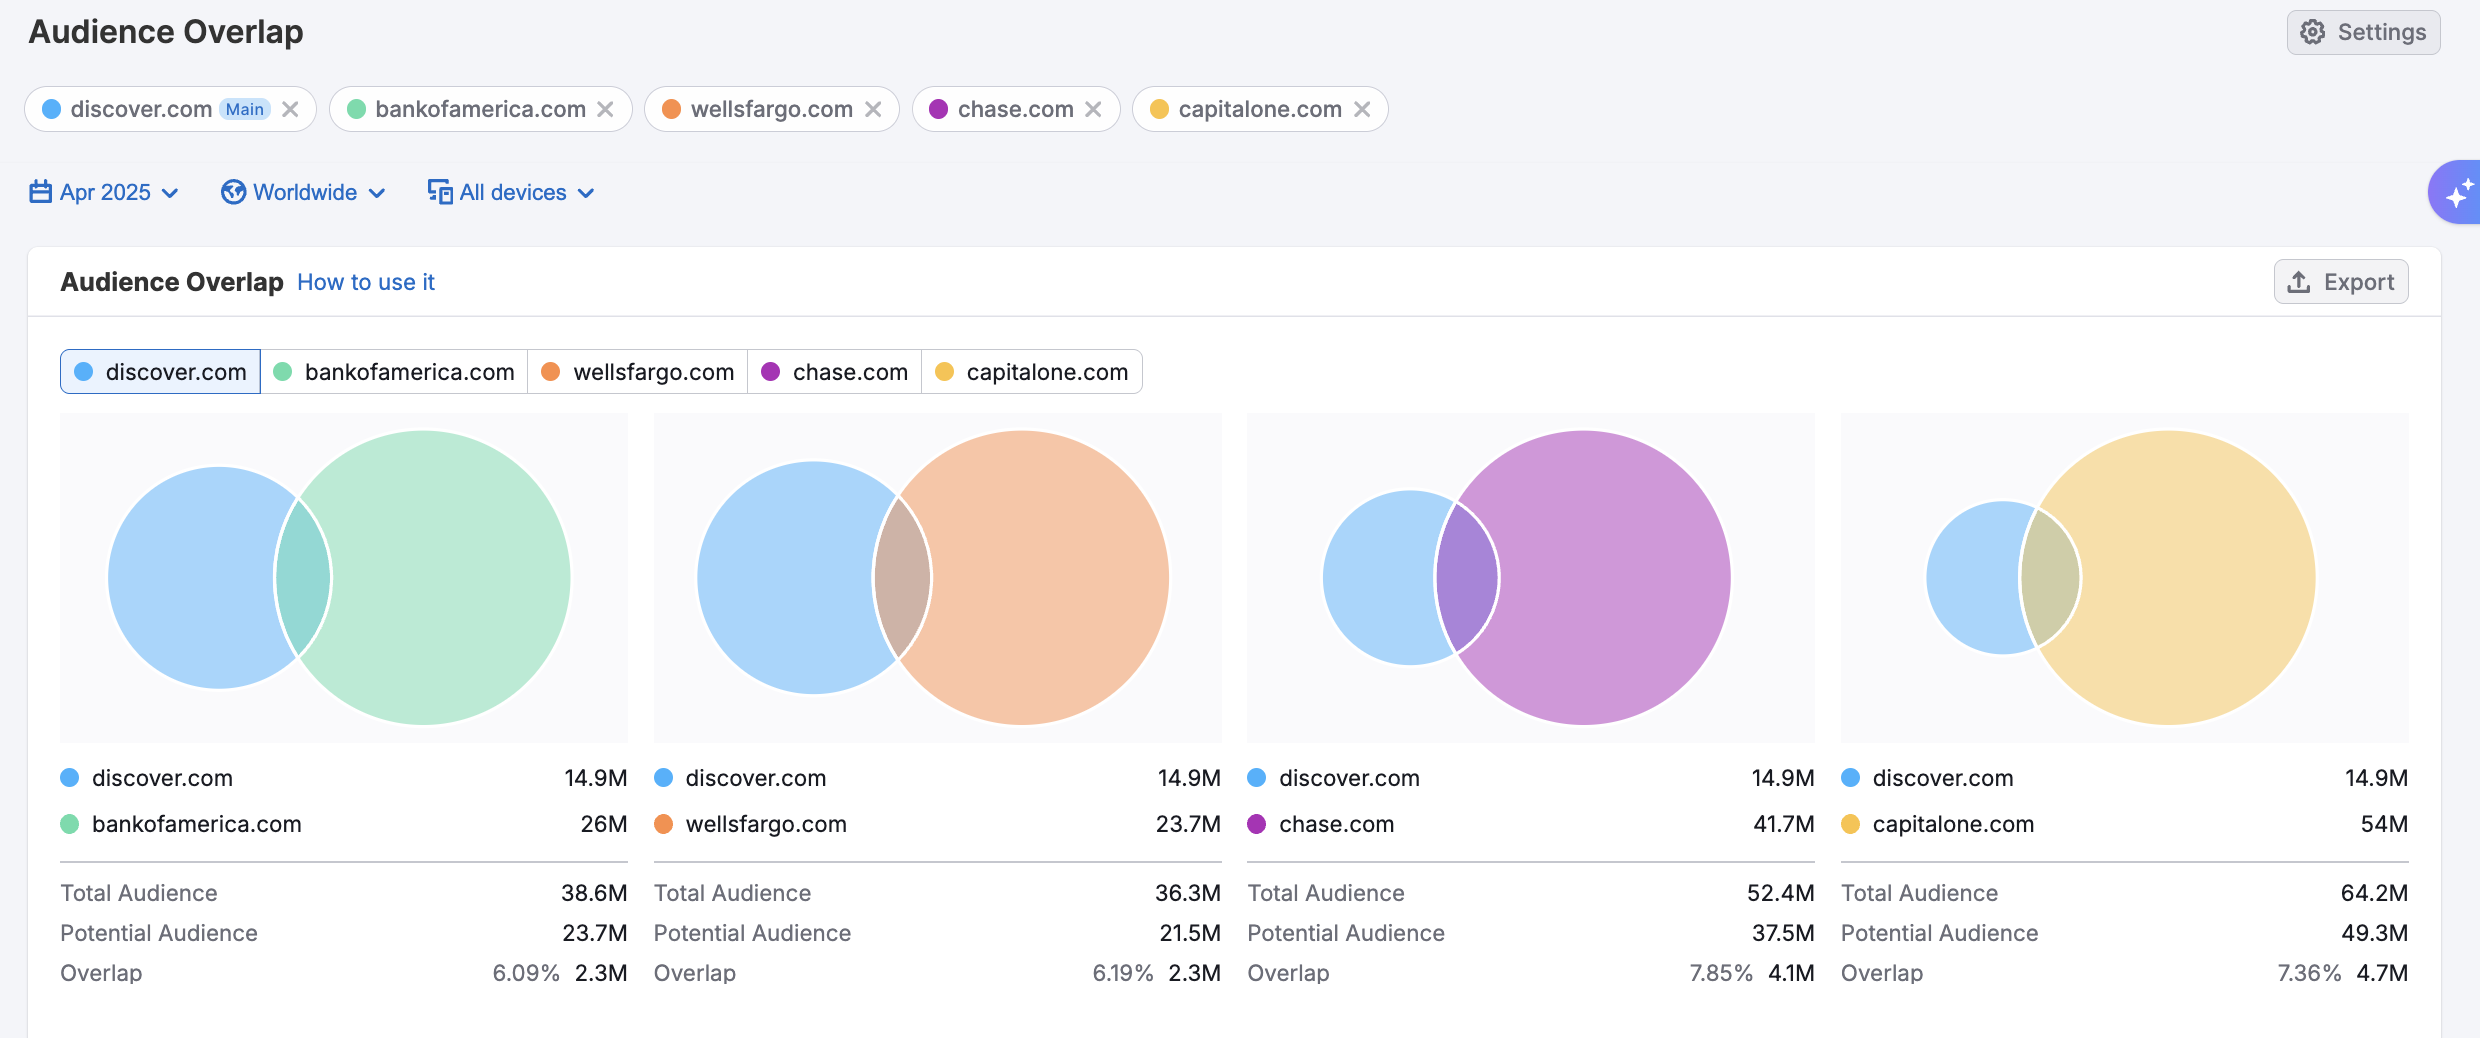Select the capitalone.com segment tab
The height and width of the screenshot is (1038, 2480).
(1031, 372)
